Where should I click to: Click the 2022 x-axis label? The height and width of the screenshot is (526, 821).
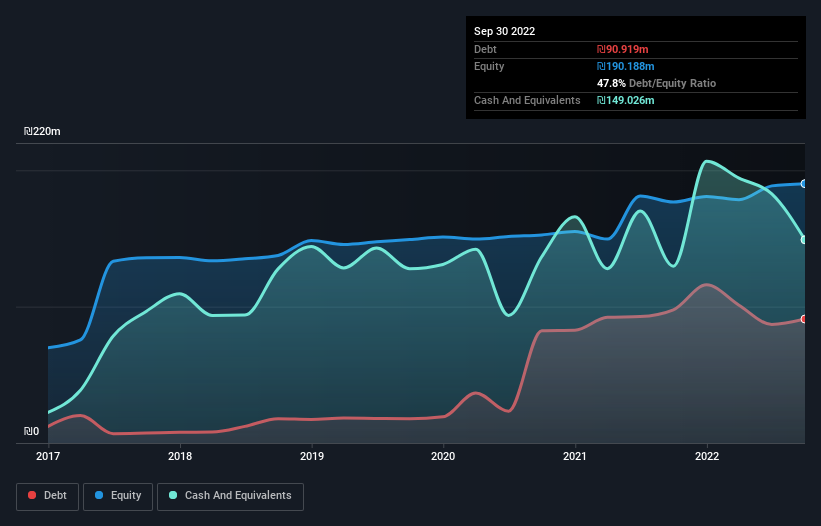(x=707, y=456)
